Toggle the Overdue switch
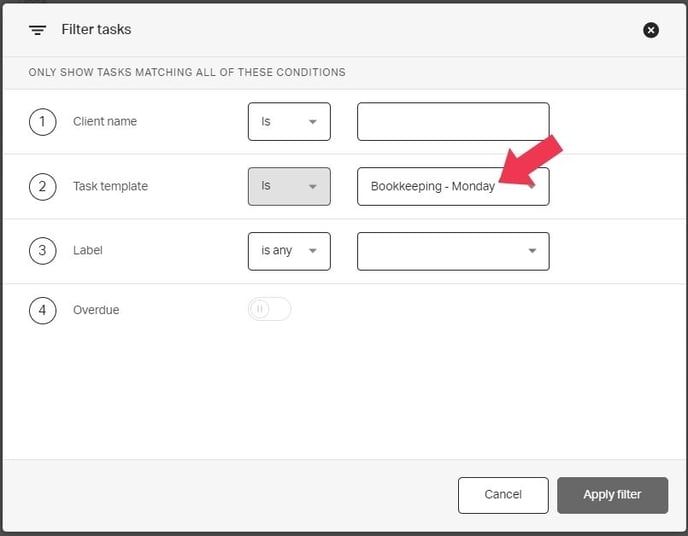This screenshot has width=688, height=536. (x=269, y=310)
